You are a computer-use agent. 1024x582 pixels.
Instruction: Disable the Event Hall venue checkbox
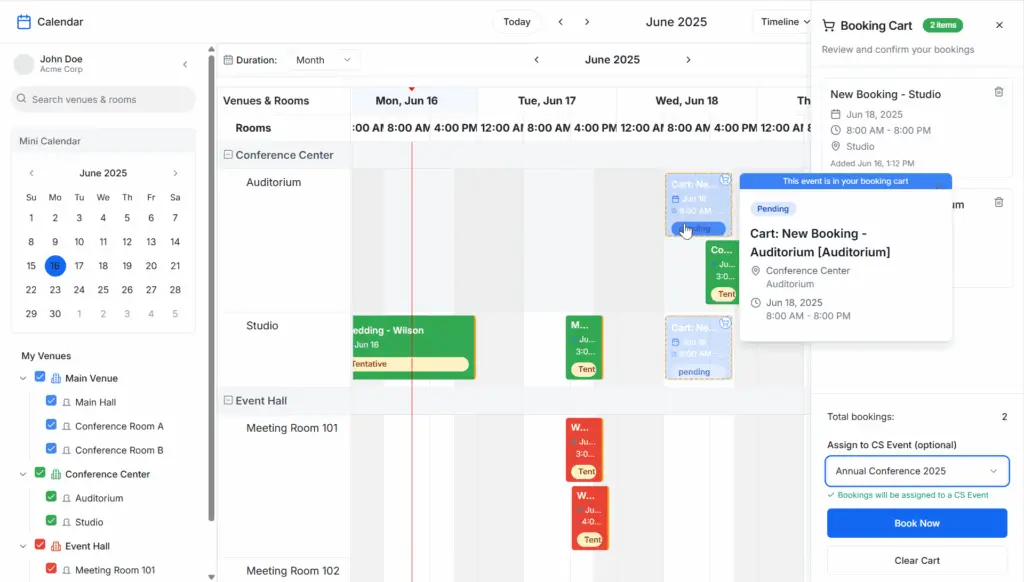tap(40, 545)
